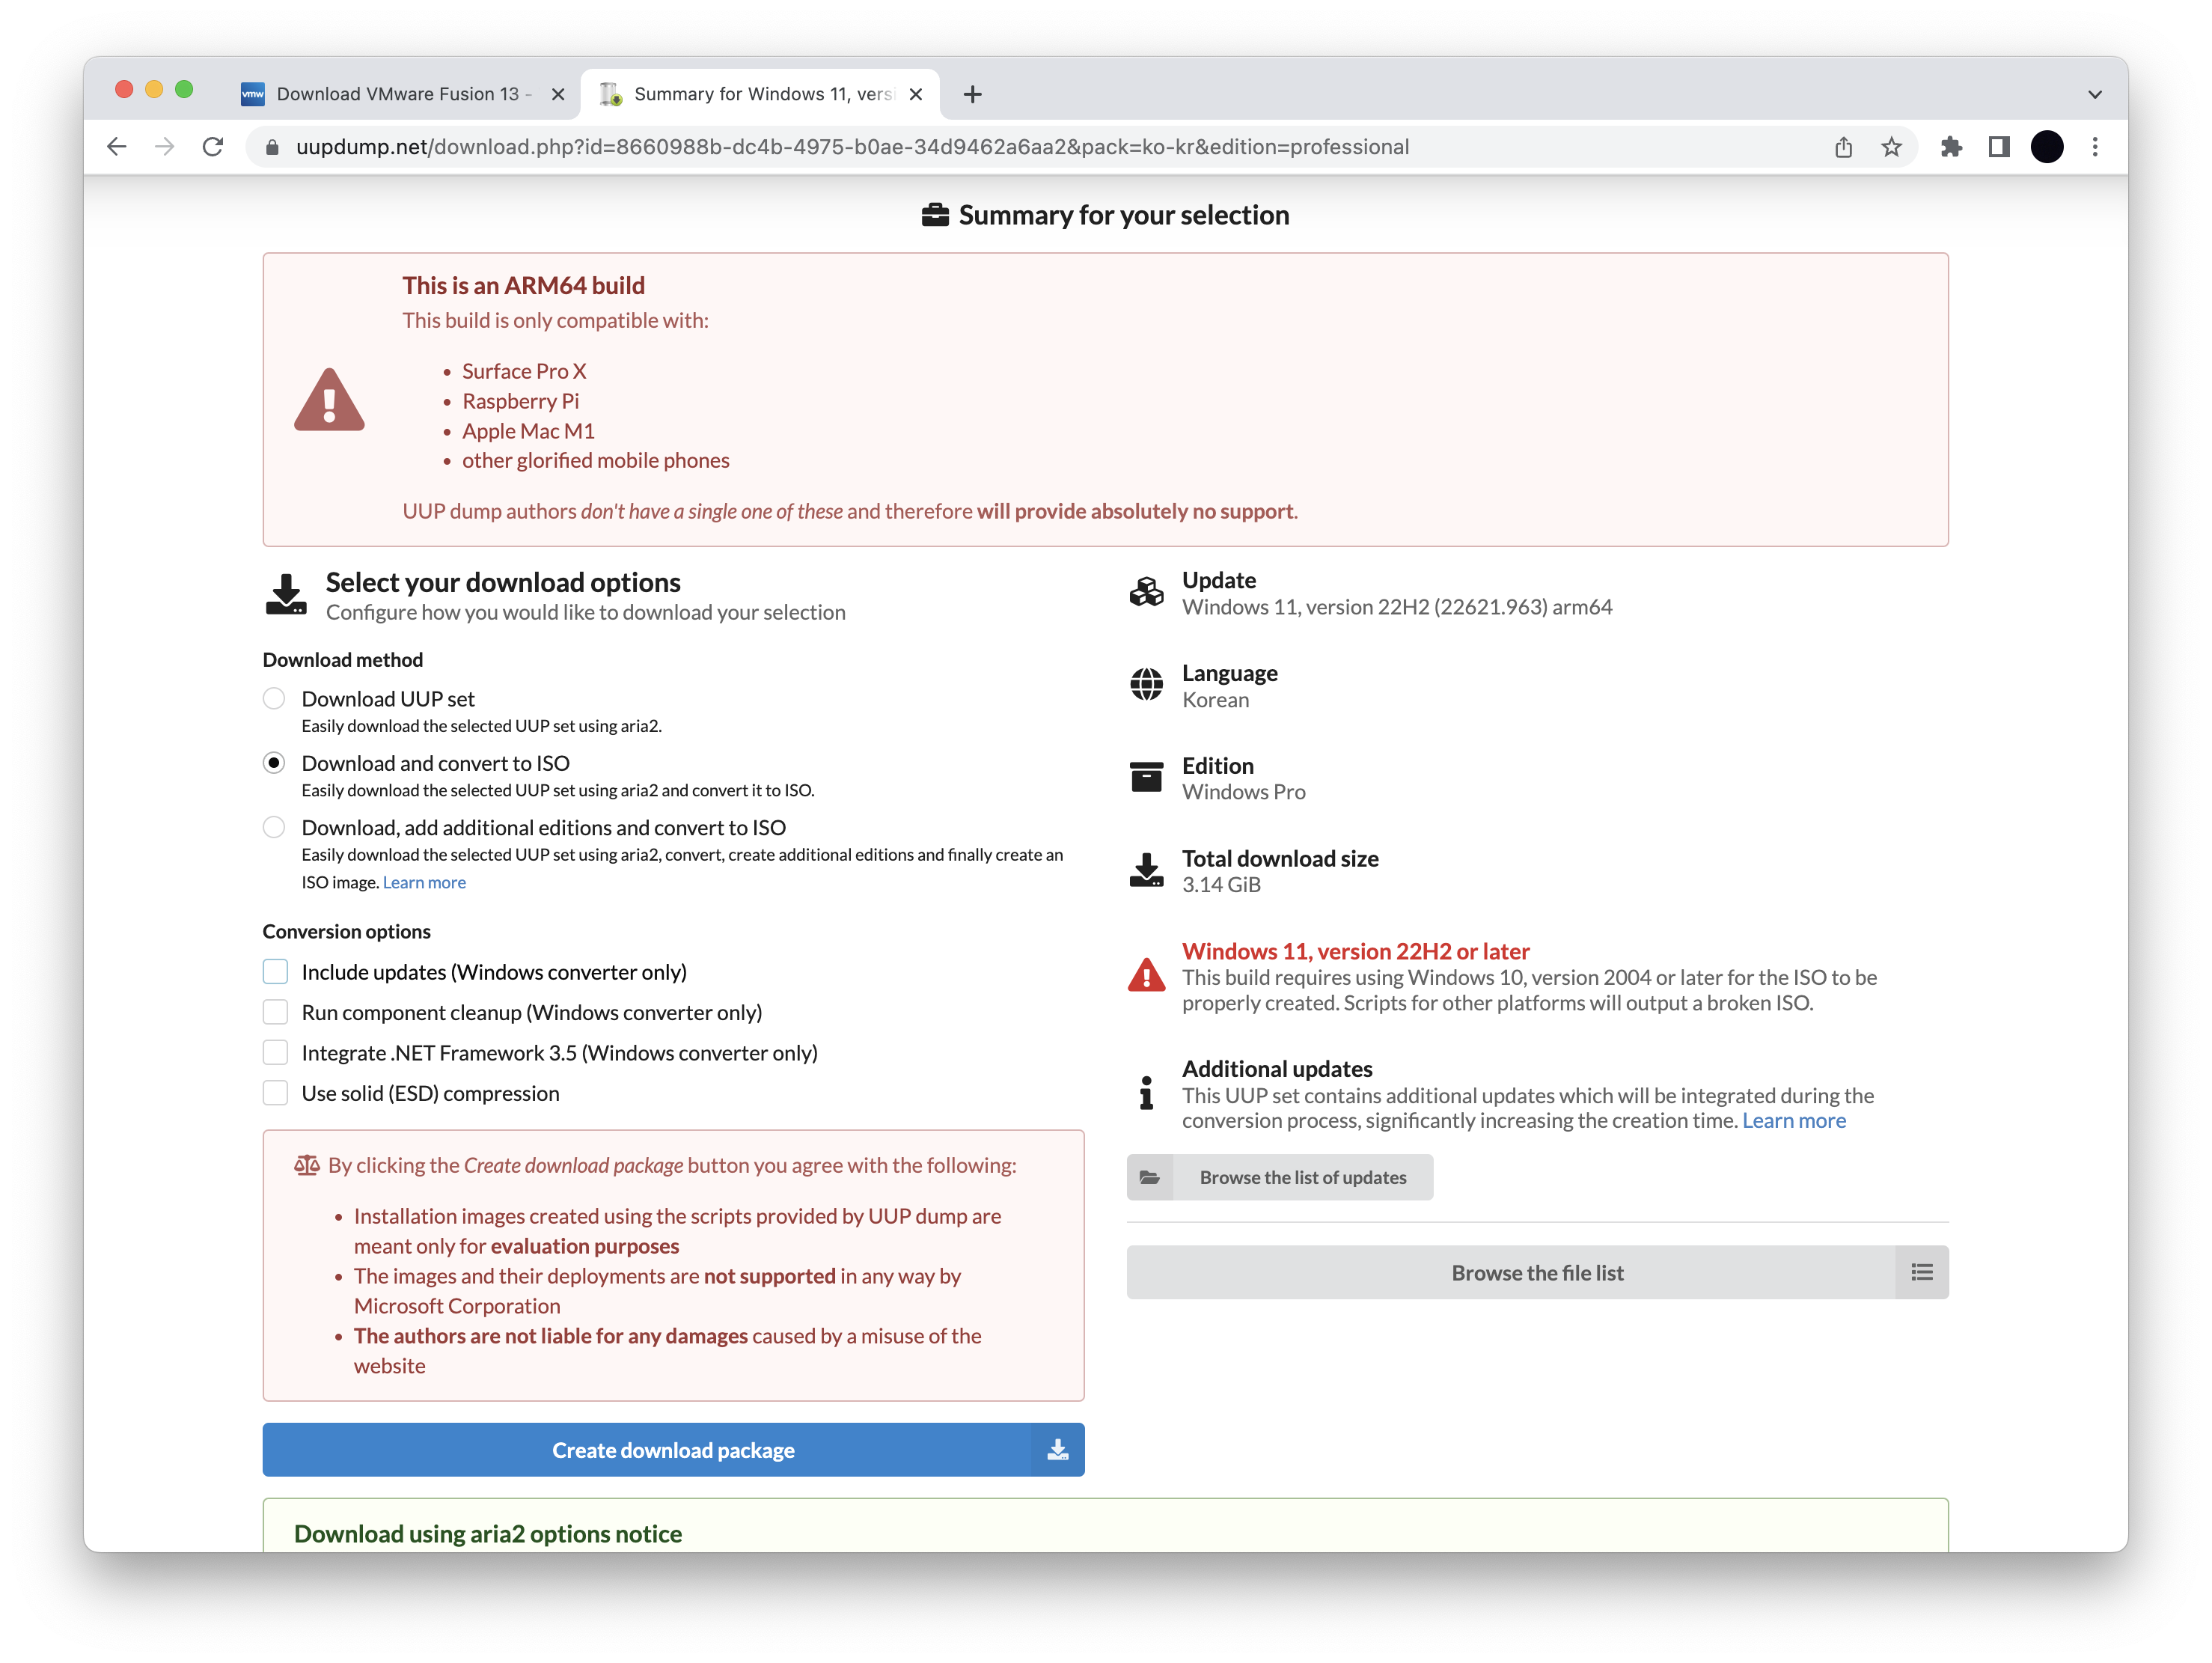This screenshot has height=1663, width=2212.
Task: Reload the current page
Action: (213, 147)
